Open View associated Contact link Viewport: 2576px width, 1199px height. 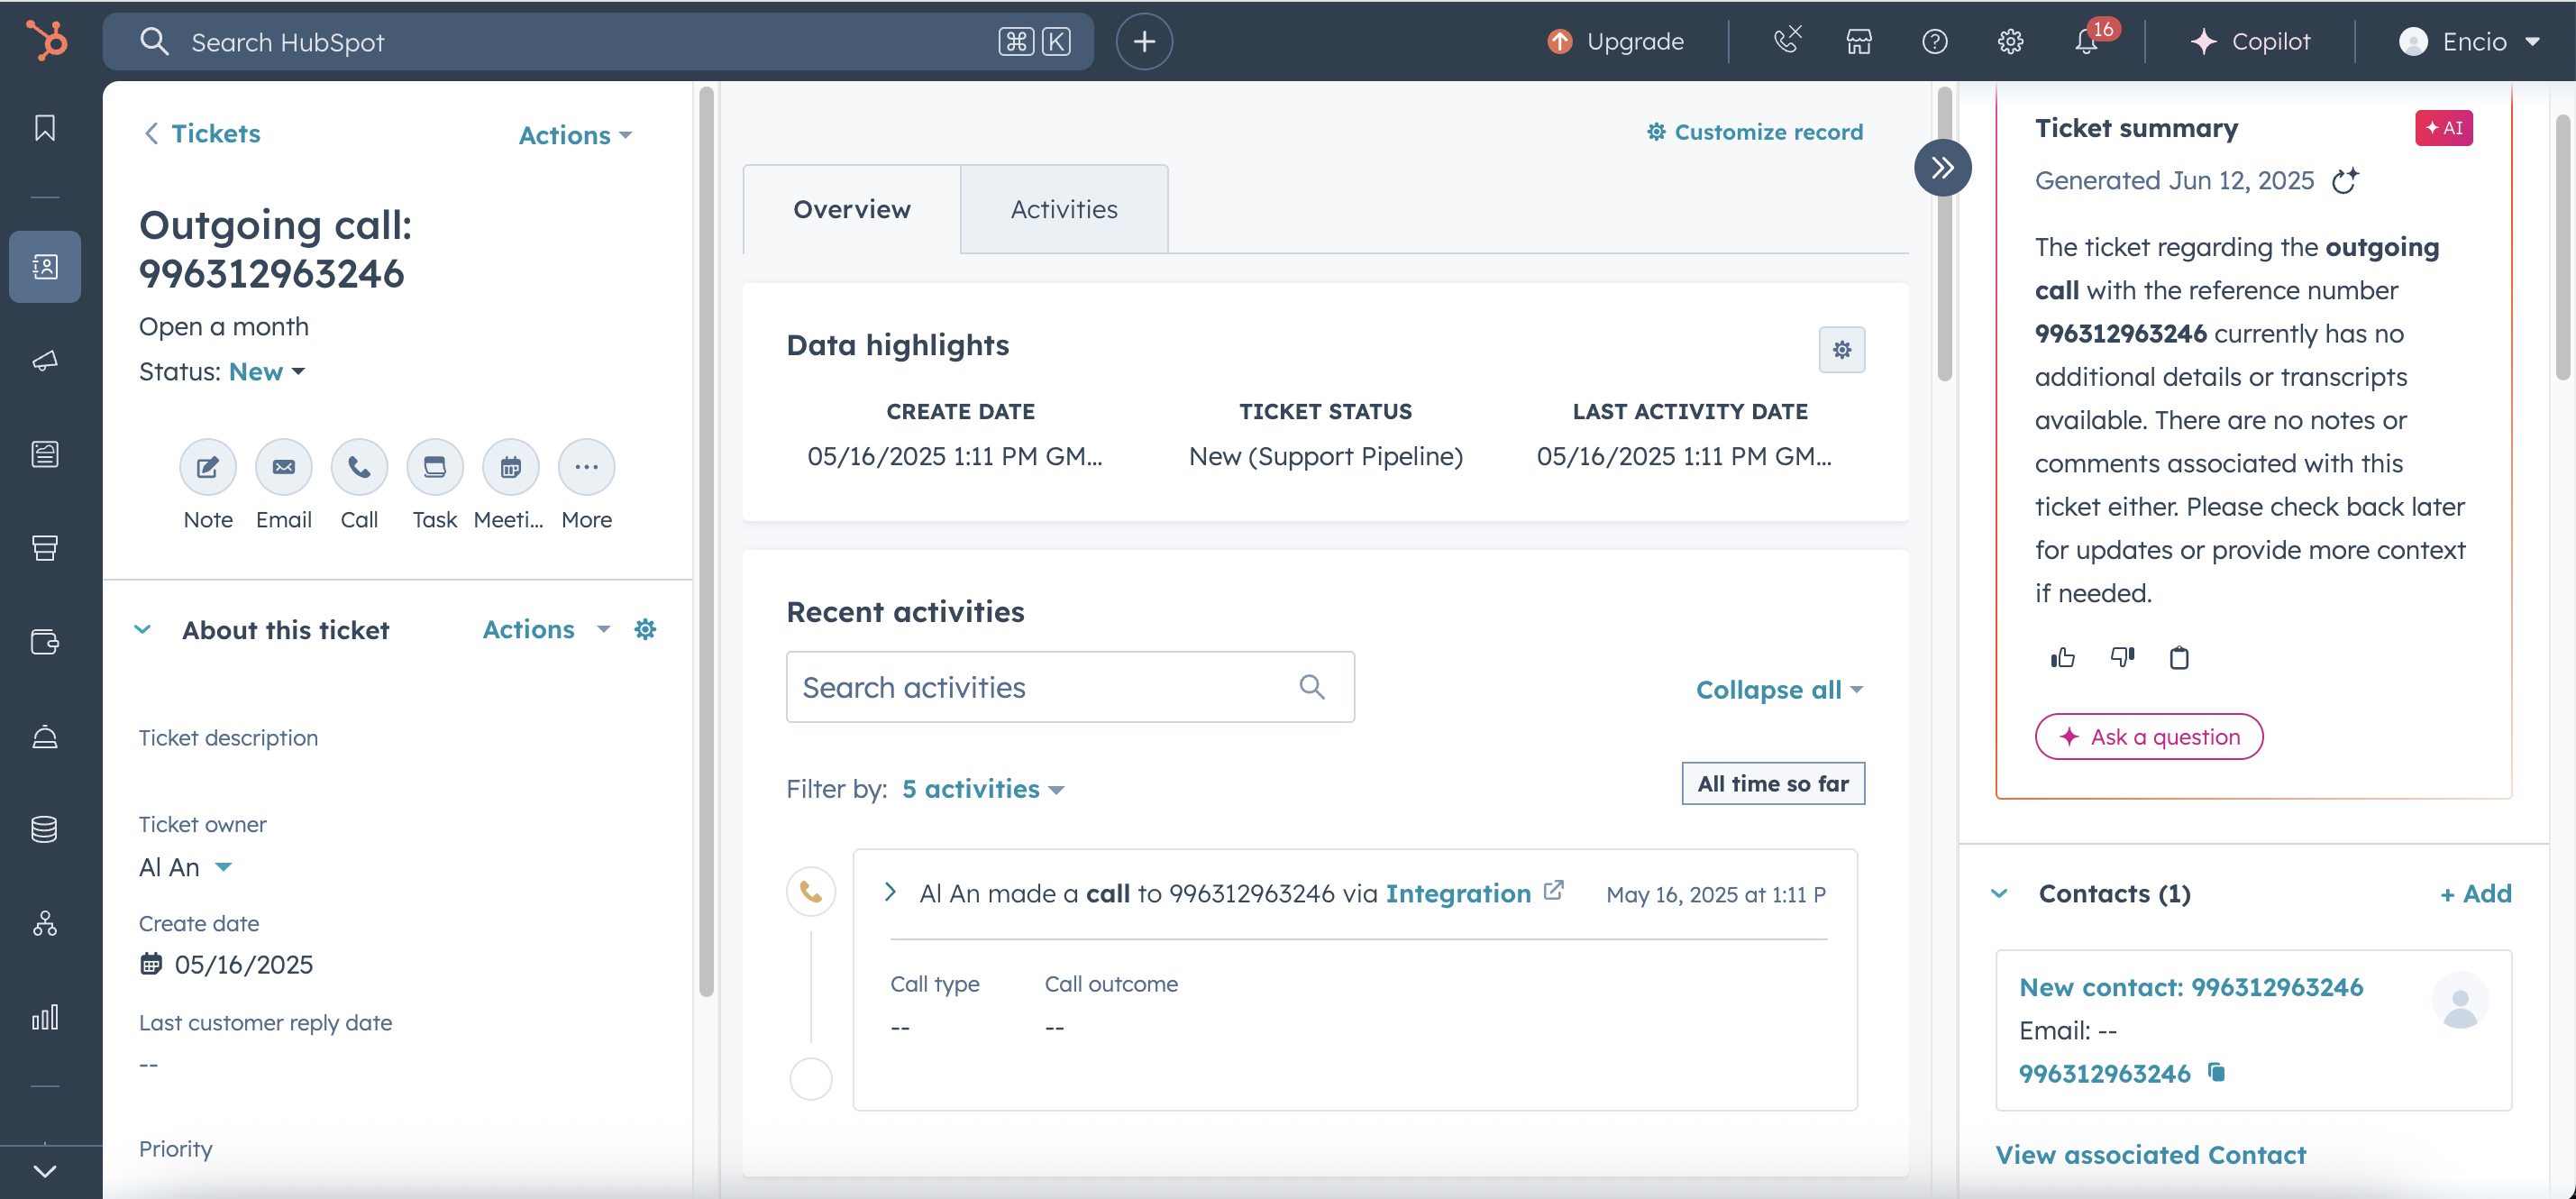(x=2150, y=1155)
